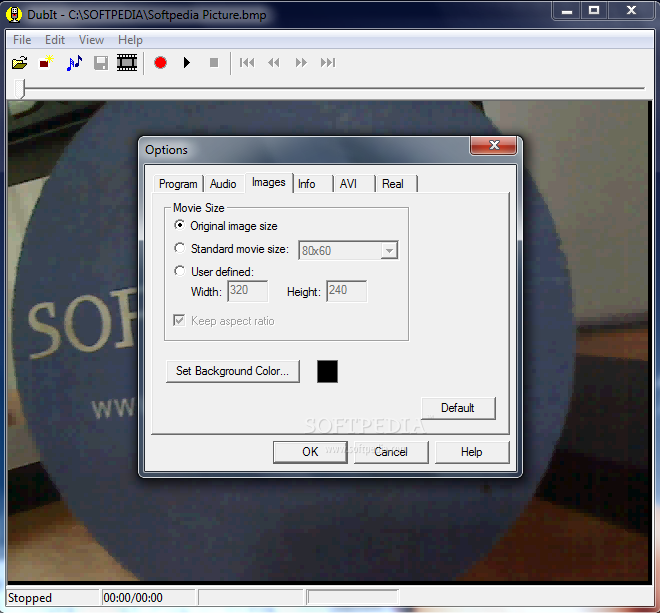The width and height of the screenshot is (660, 613).
Task: Select User defined radio button
Action: (x=180, y=271)
